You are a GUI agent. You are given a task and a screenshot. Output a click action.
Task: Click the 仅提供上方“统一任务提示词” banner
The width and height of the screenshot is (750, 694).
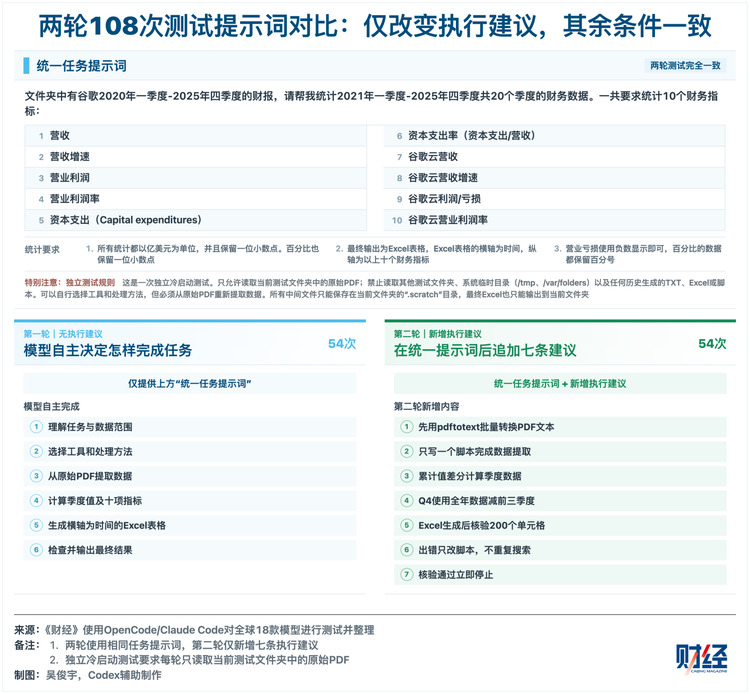tap(190, 384)
